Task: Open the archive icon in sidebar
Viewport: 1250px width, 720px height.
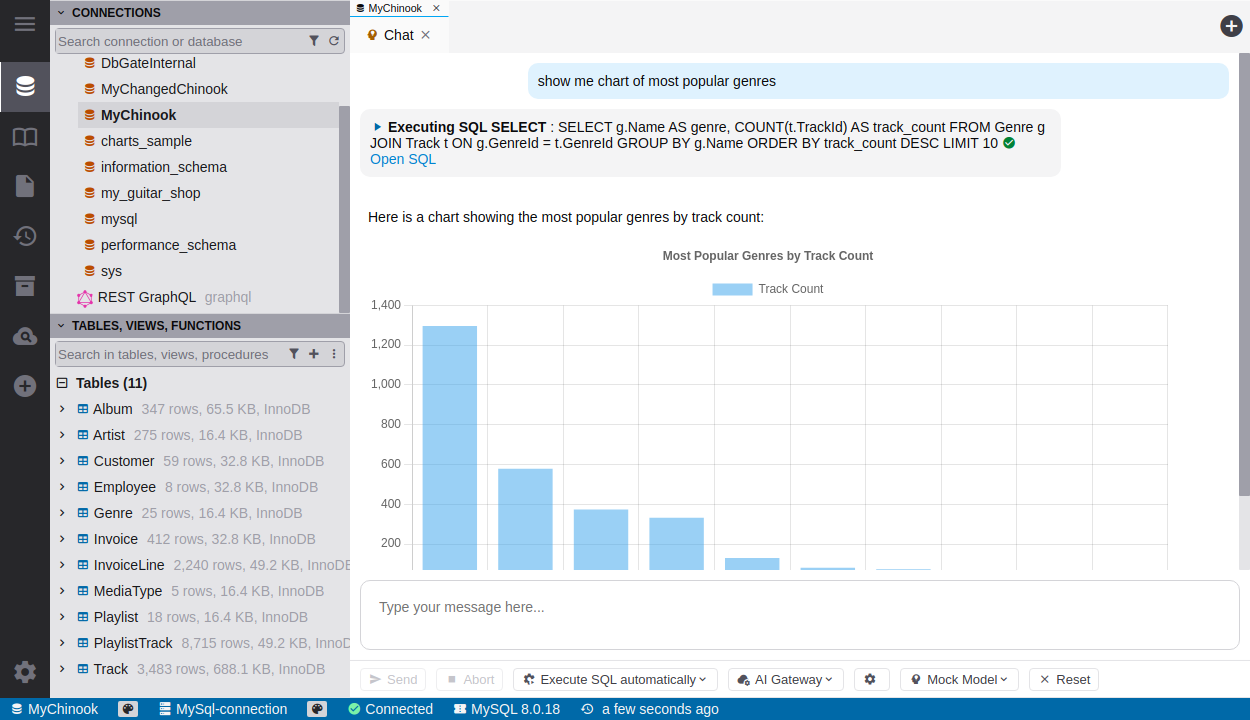Action: tap(25, 286)
